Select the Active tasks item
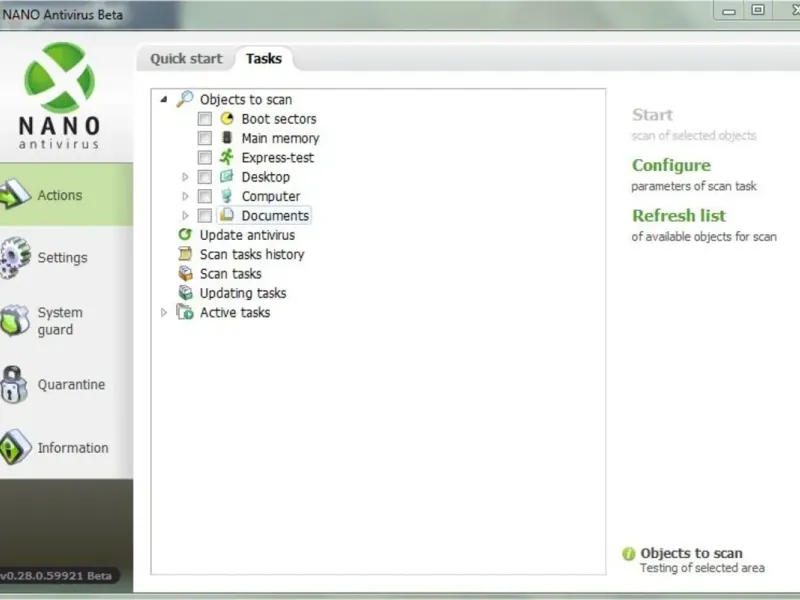Viewport: 800px width, 600px height. coord(235,312)
